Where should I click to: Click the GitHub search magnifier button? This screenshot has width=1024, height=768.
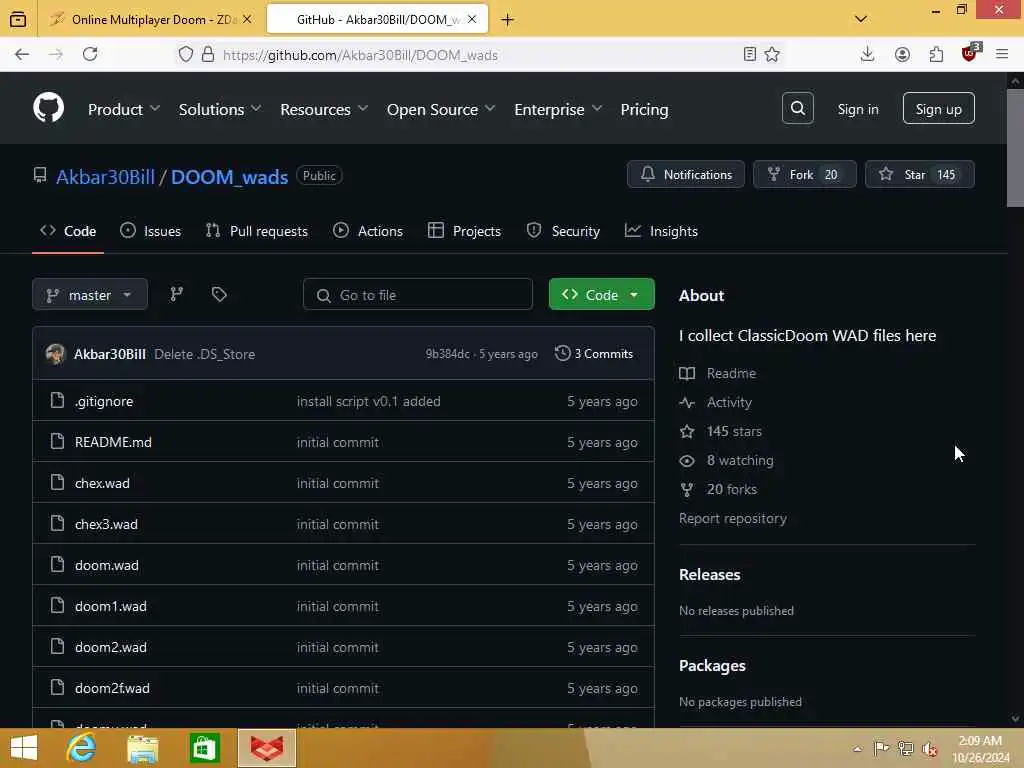click(797, 108)
